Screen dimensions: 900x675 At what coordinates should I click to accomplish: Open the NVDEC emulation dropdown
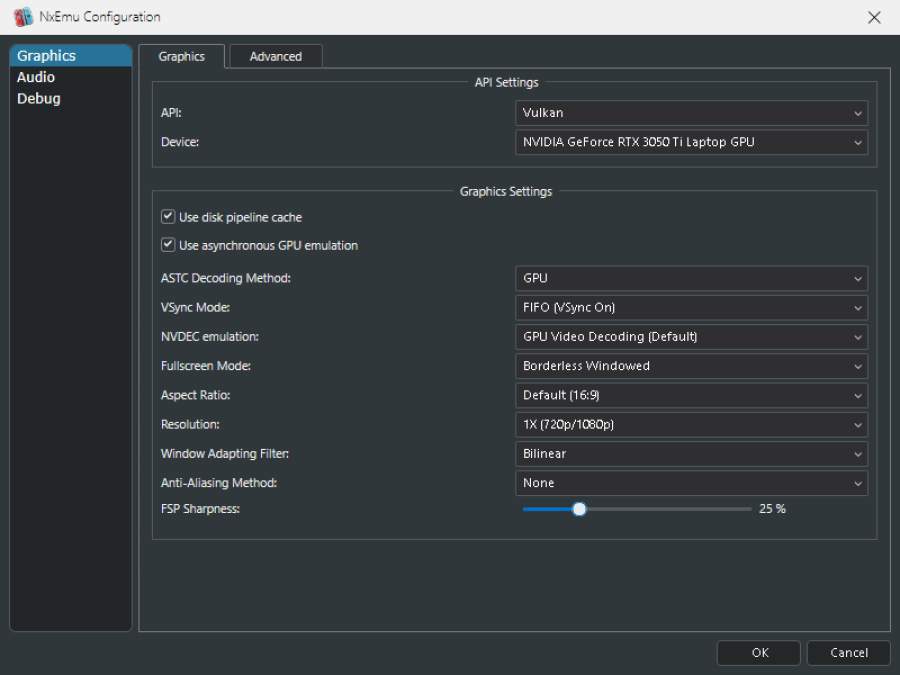[691, 337]
